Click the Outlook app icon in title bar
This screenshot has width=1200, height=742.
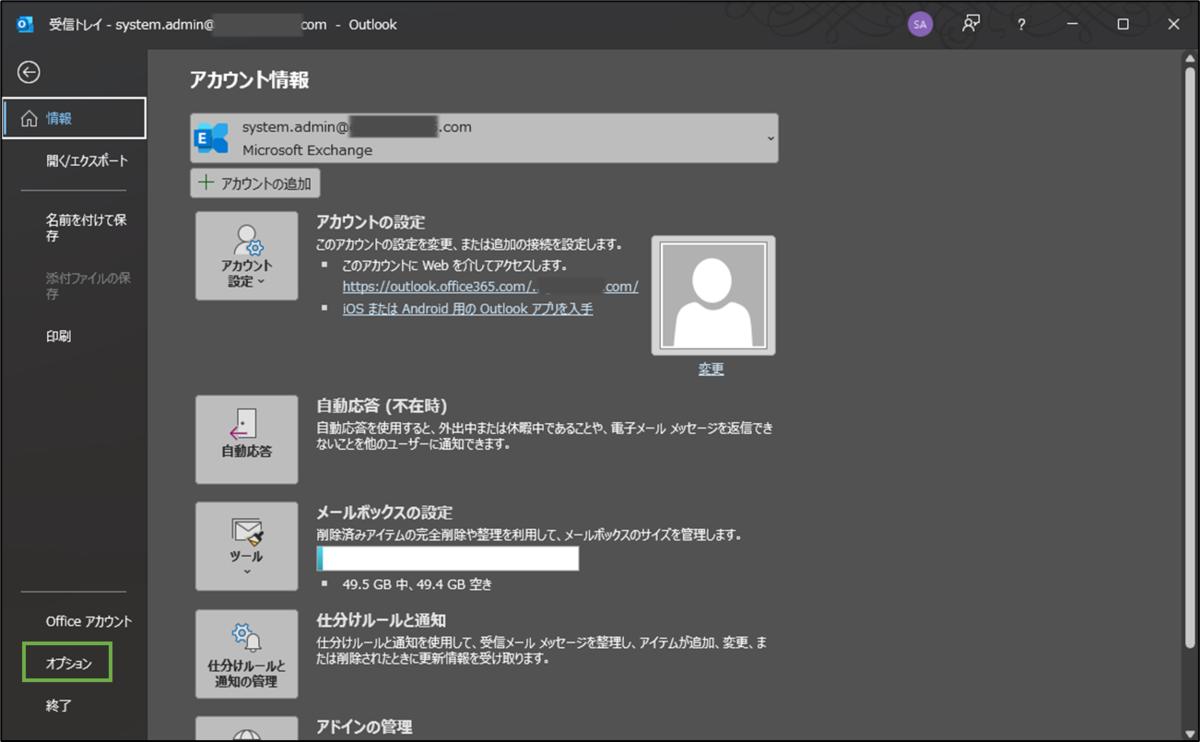click(x=26, y=25)
